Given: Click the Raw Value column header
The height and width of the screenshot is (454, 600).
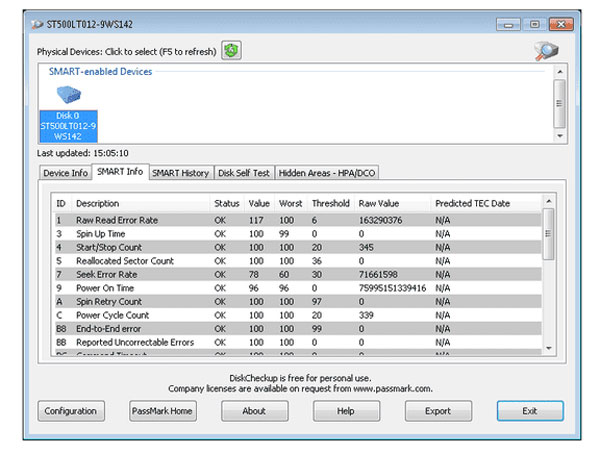Looking at the screenshot, I should pyautogui.click(x=392, y=203).
